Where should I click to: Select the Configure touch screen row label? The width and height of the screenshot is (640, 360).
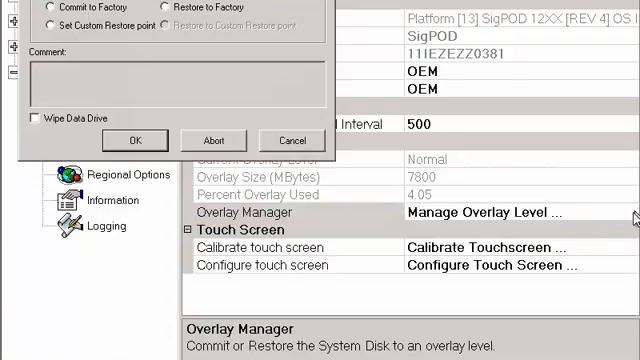(262, 265)
